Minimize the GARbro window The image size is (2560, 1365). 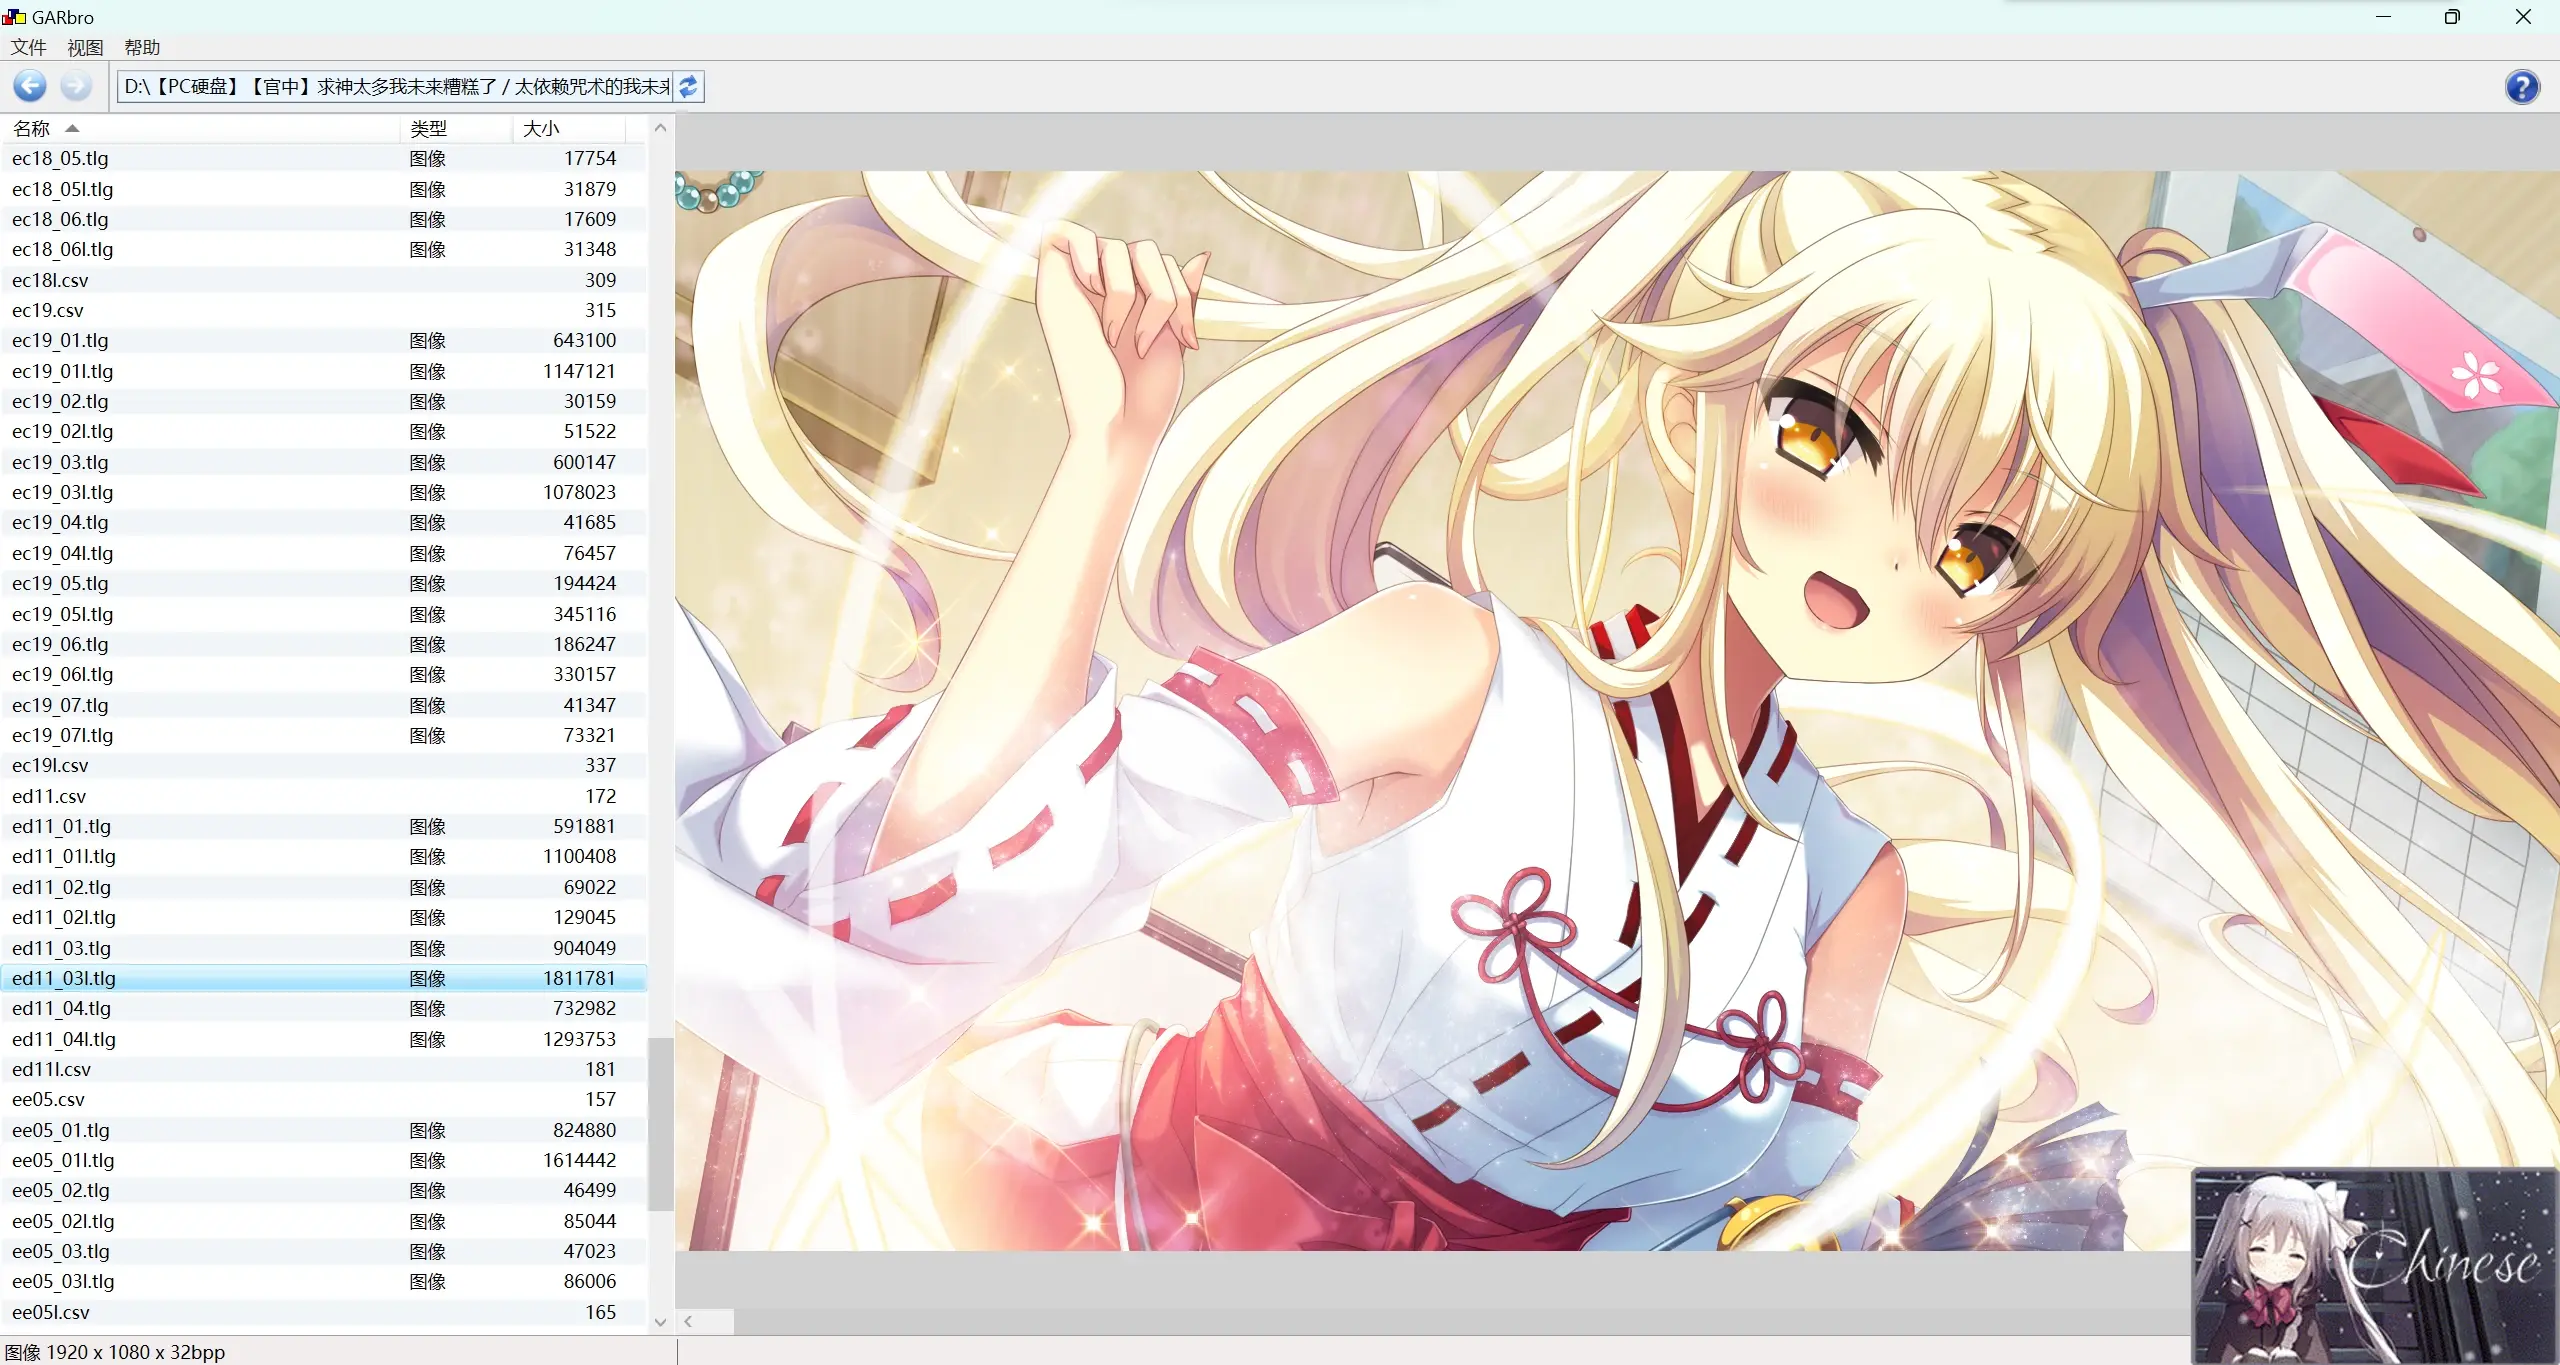[x=2383, y=17]
